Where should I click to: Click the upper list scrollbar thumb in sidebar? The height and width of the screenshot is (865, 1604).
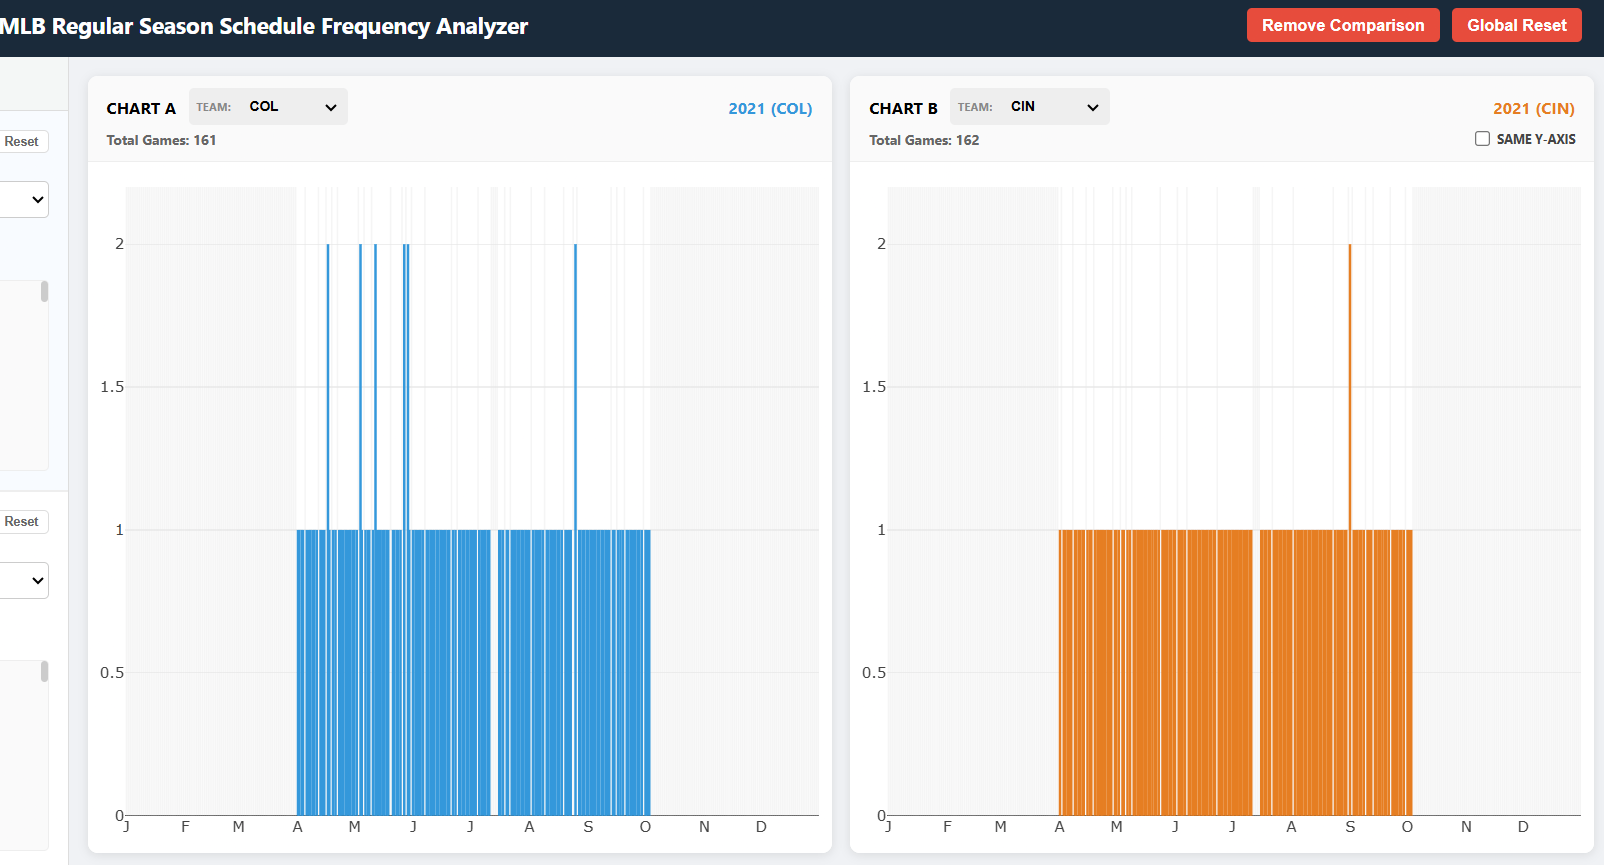tap(44, 292)
